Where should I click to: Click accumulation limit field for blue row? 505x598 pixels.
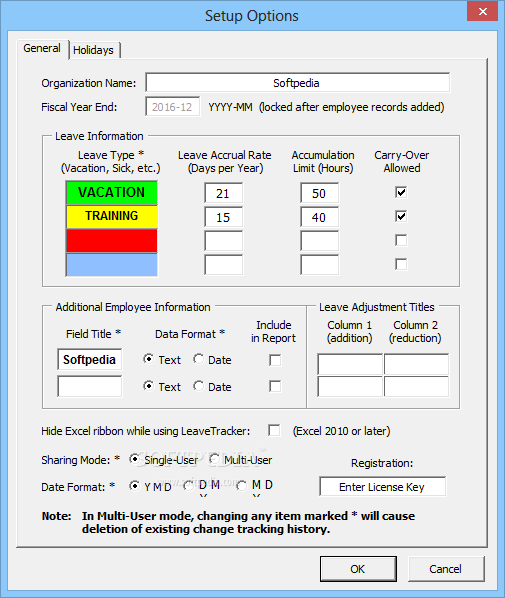319,265
